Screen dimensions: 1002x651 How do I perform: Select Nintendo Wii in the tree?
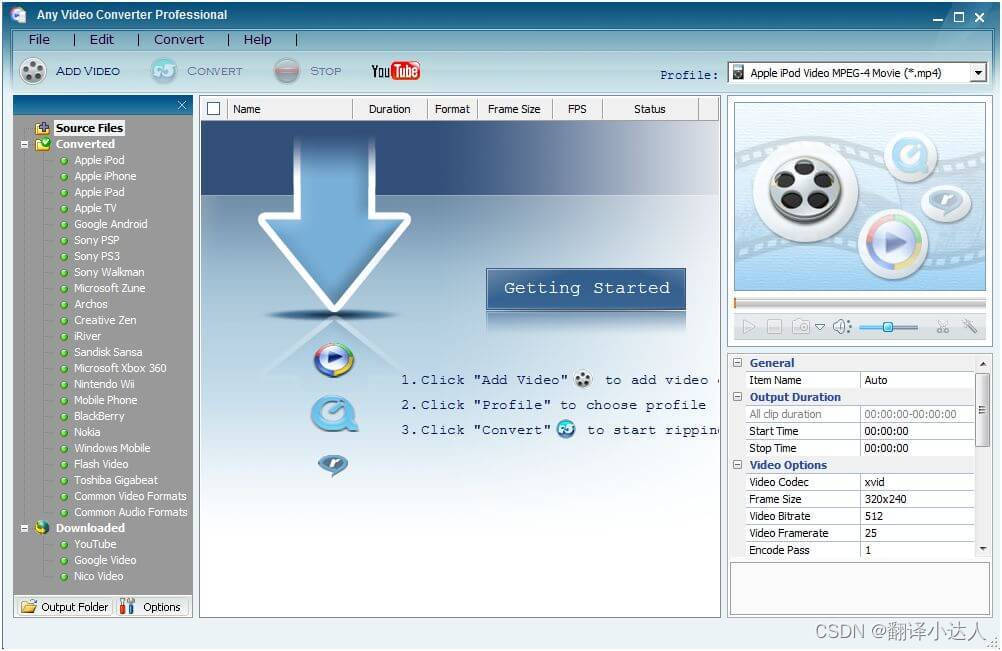104,384
